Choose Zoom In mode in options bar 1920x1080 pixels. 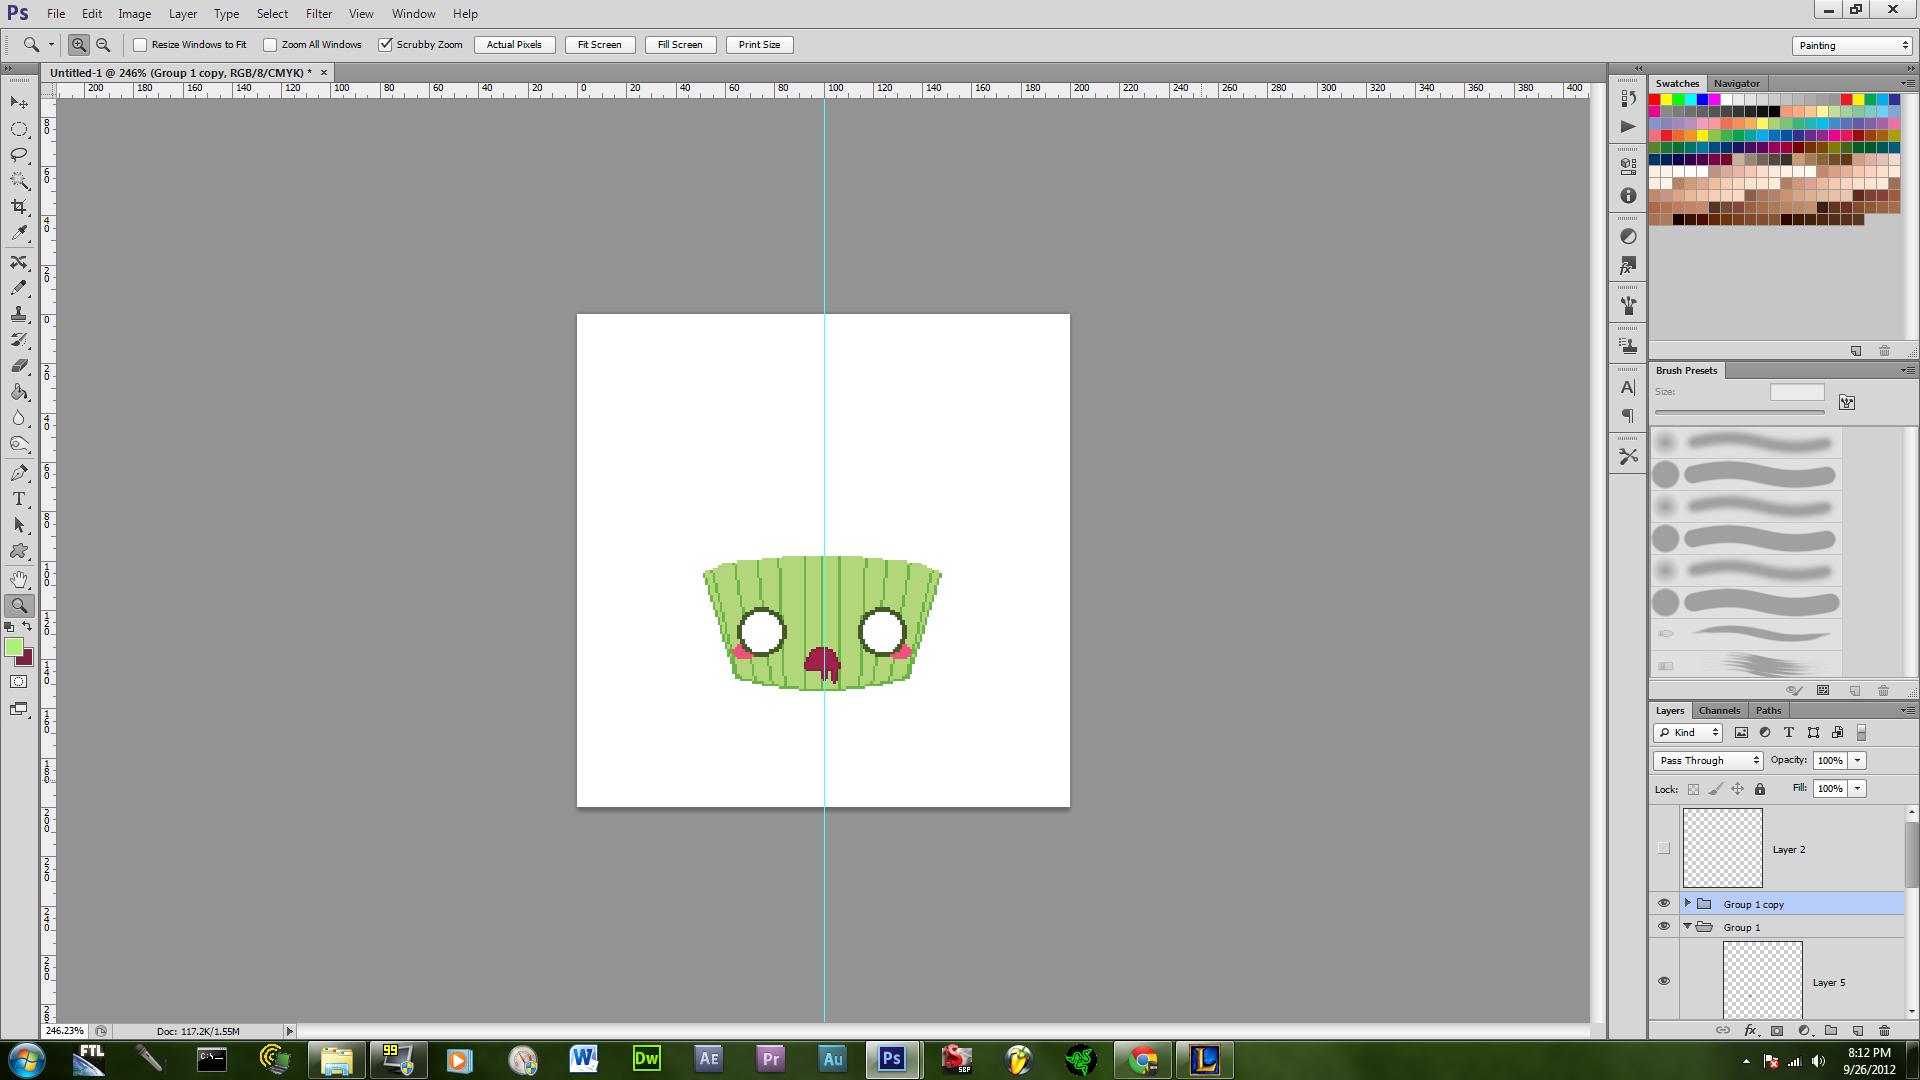click(x=78, y=45)
